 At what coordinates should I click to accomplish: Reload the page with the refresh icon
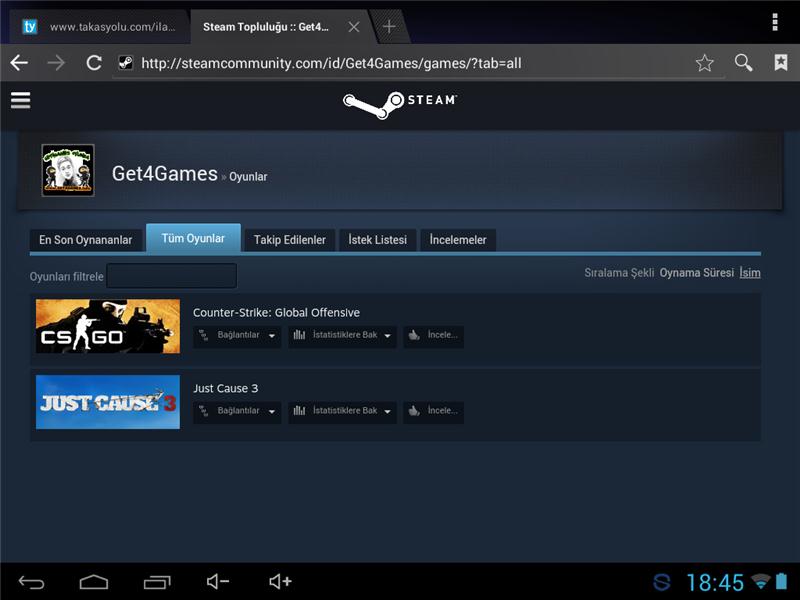94,63
